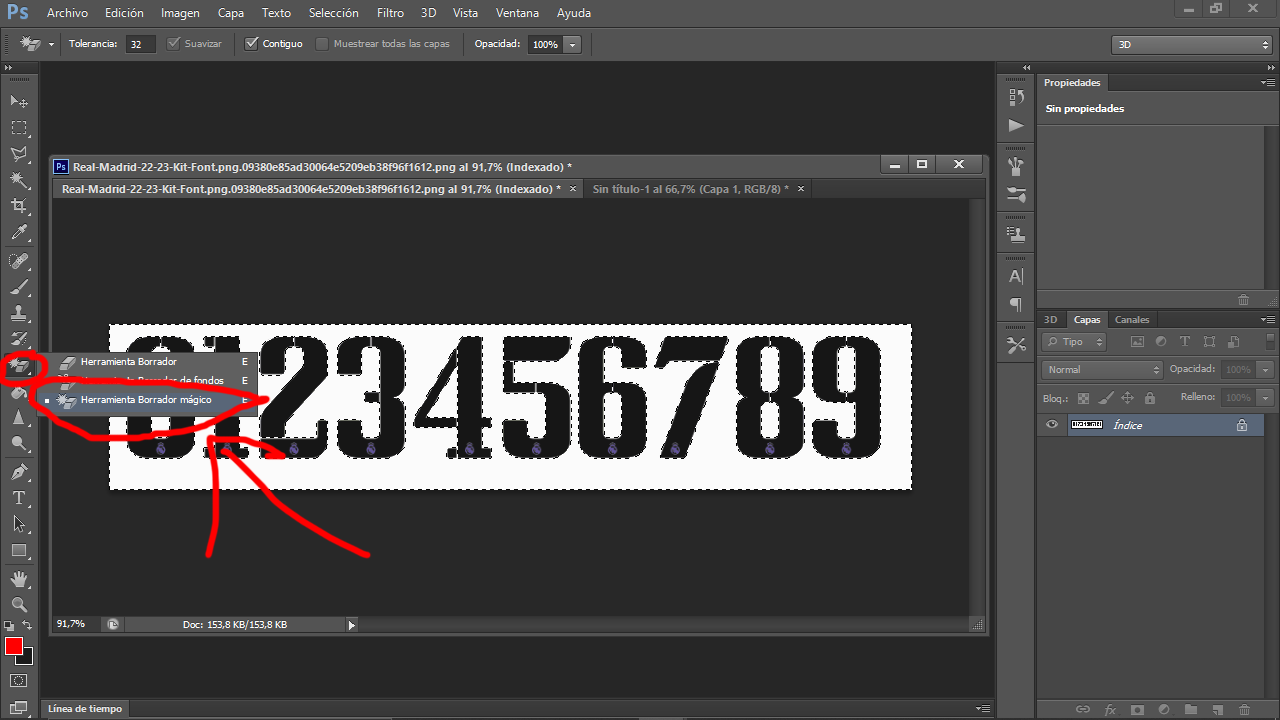Toggle the Suavizar checkbox
This screenshot has height=720, width=1280.
pos(174,44)
